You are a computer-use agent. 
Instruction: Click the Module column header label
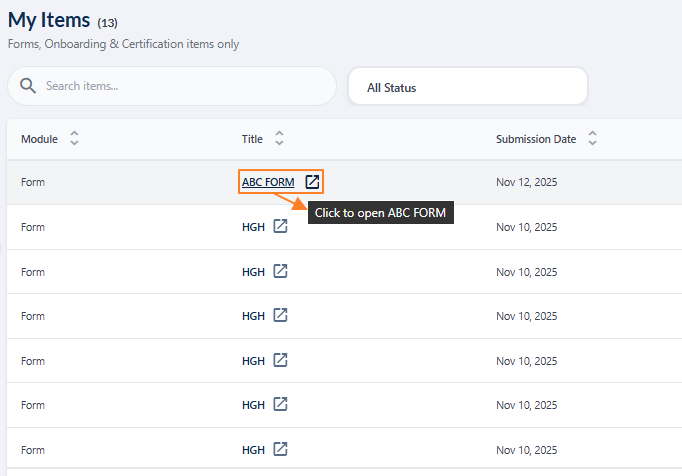click(39, 139)
